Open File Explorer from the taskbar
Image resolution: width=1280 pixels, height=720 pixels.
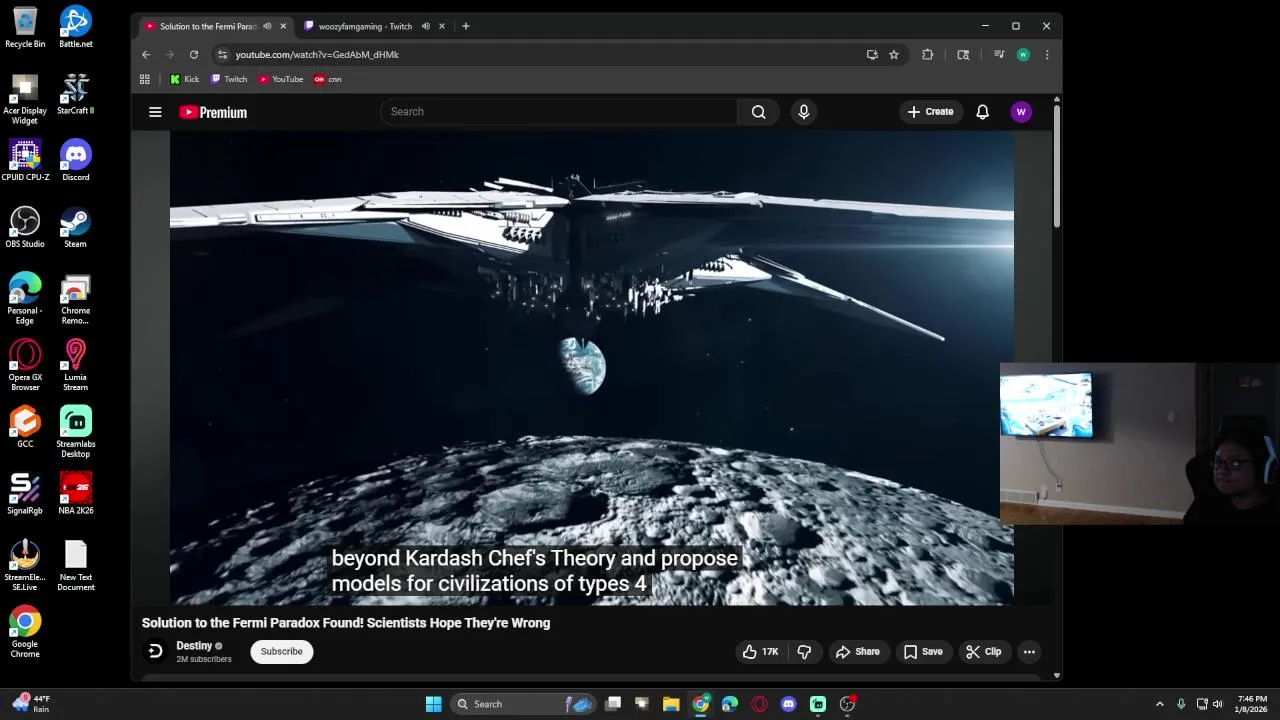coord(671,704)
